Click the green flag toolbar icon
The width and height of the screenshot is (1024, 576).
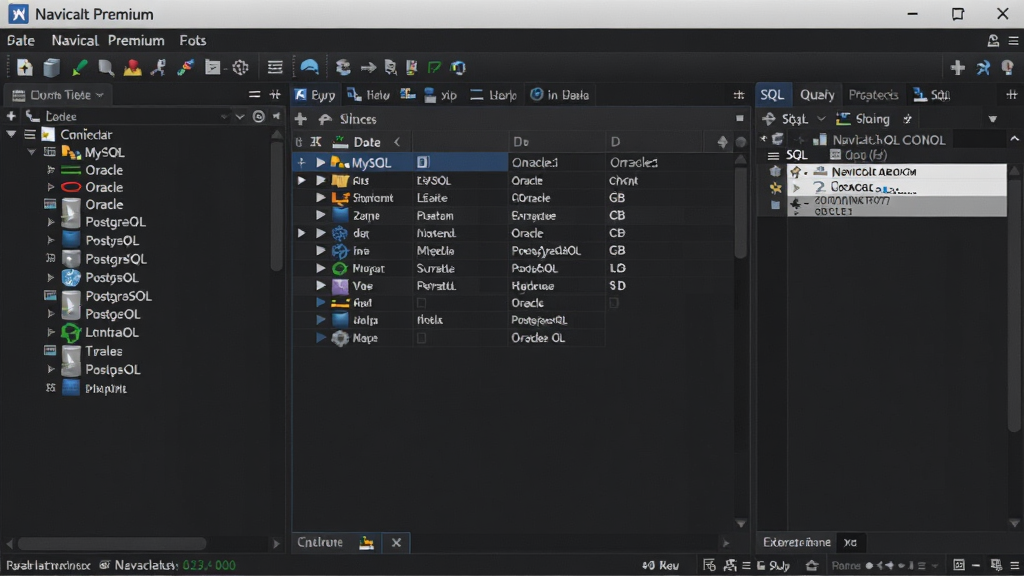click(x=434, y=67)
